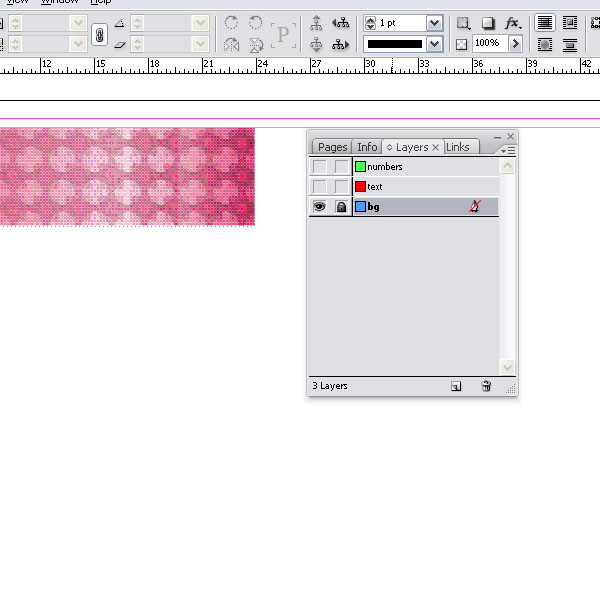Viewport: 600px width, 600px height.
Task: Click the P transform preview indicator
Action: (x=283, y=35)
